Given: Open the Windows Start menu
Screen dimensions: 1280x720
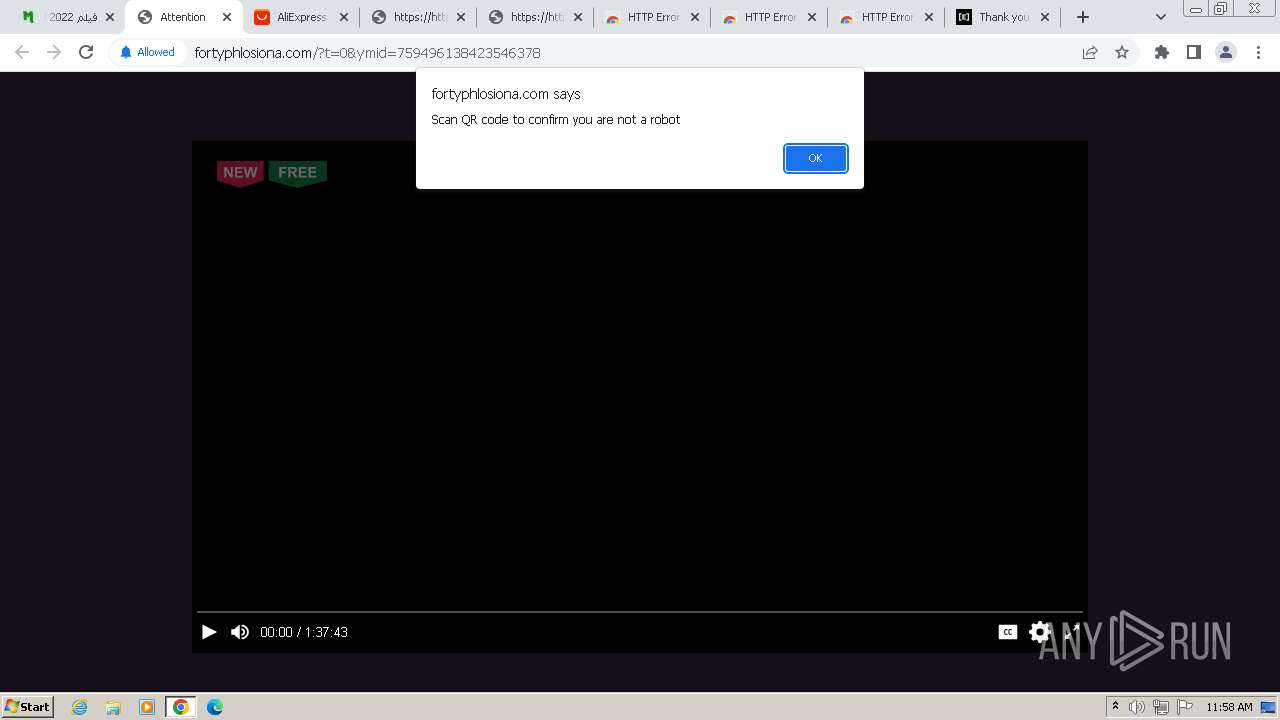Looking at the screenshot, I should tap(27, 706).
